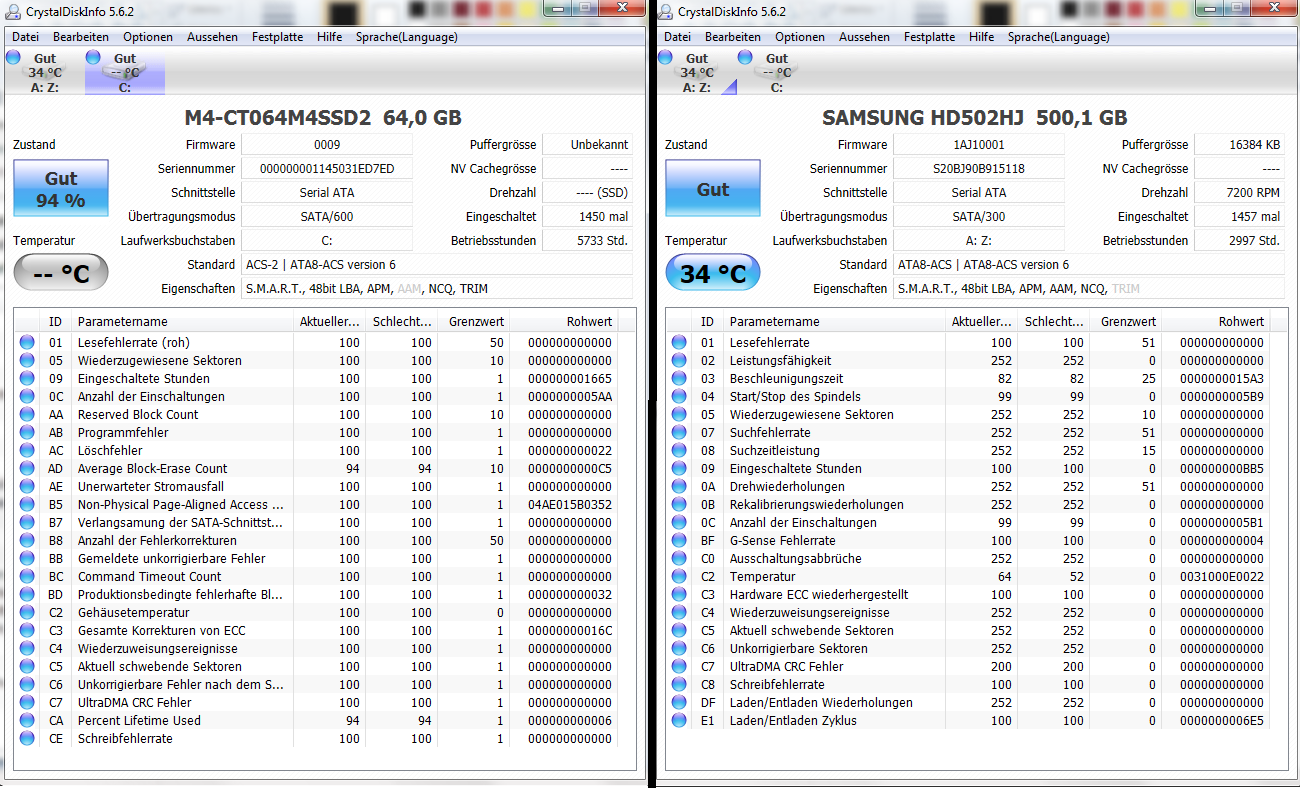Viewport: 1300px width, 788px height.
Task: Click the CrystalDiskInfo app icon in left title bar
Action: [x=13, y=11]
